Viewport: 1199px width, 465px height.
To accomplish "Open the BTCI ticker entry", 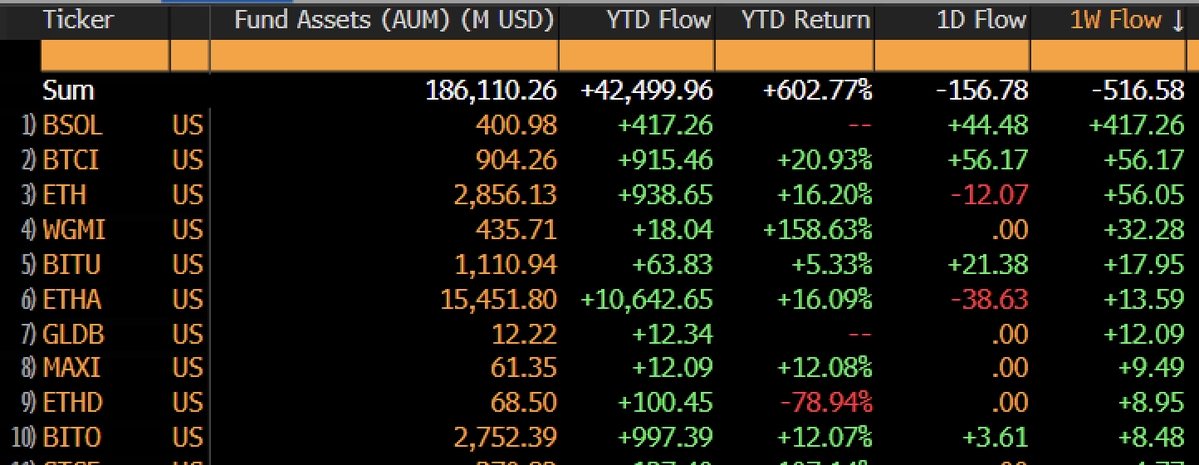I will 71,160.
